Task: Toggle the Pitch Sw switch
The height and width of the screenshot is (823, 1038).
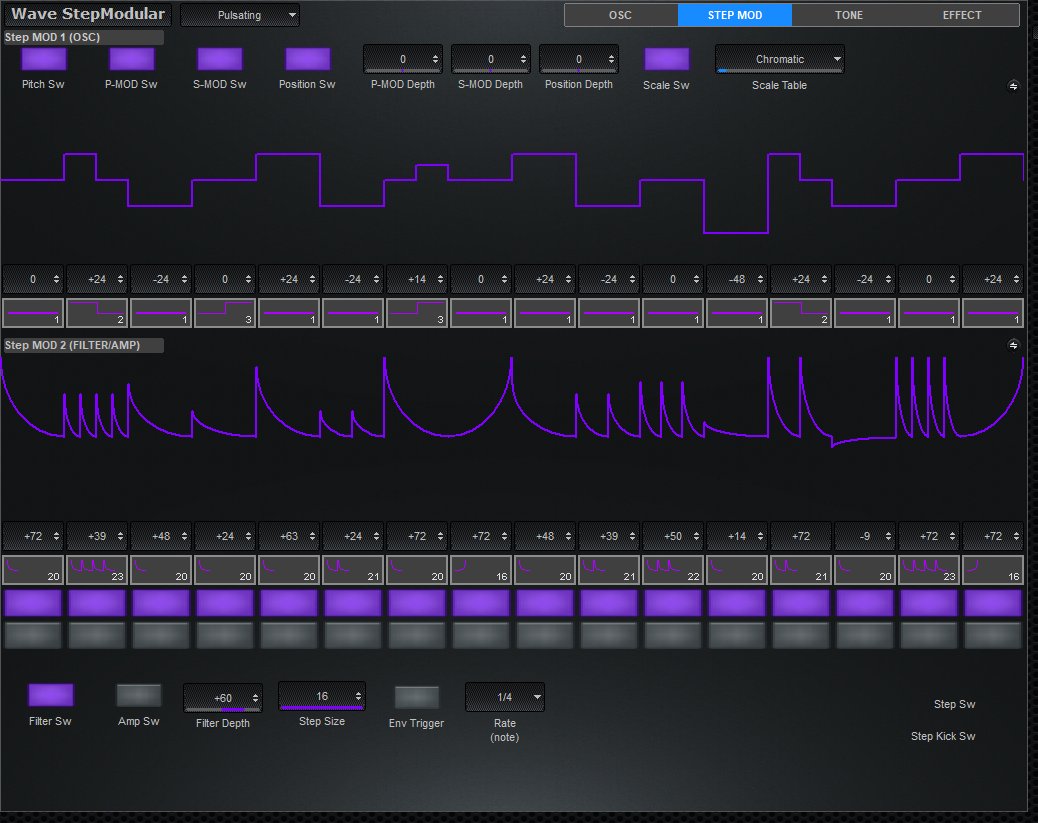Action: click(x=44, y=59)
